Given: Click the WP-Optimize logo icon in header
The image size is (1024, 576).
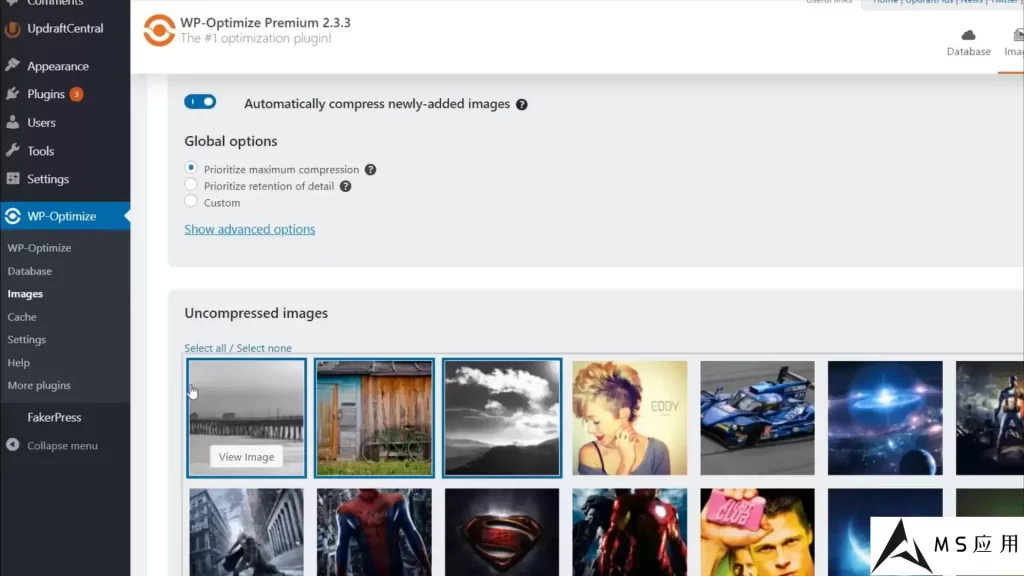Looking at the screenshot, I should click(x=159, y=30).
